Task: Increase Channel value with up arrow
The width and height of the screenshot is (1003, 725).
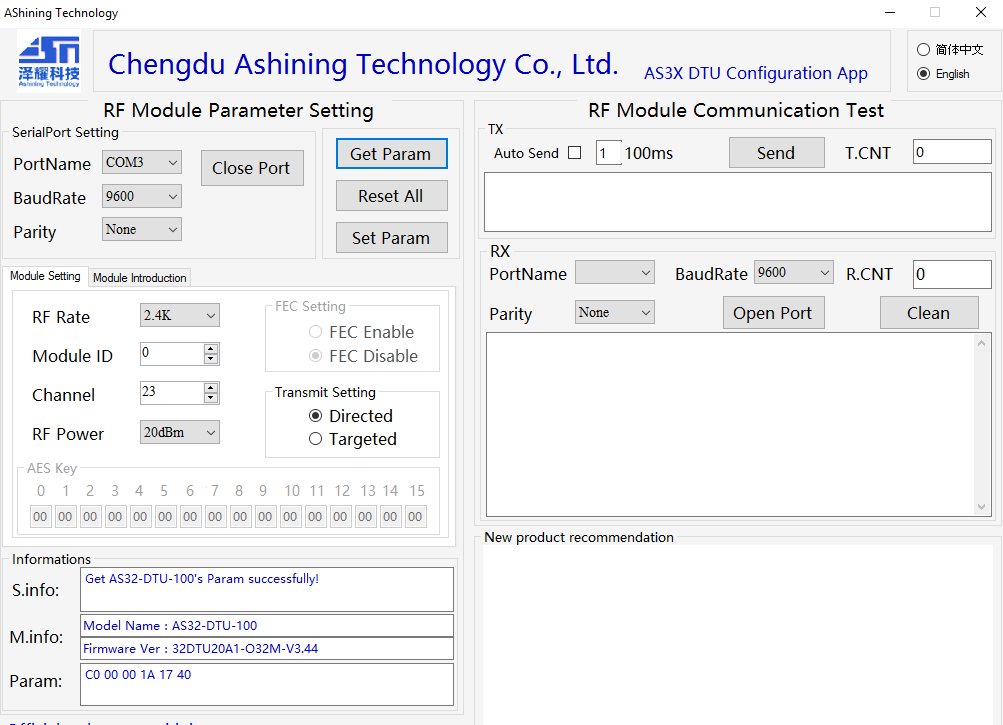Action: point(210,388)
